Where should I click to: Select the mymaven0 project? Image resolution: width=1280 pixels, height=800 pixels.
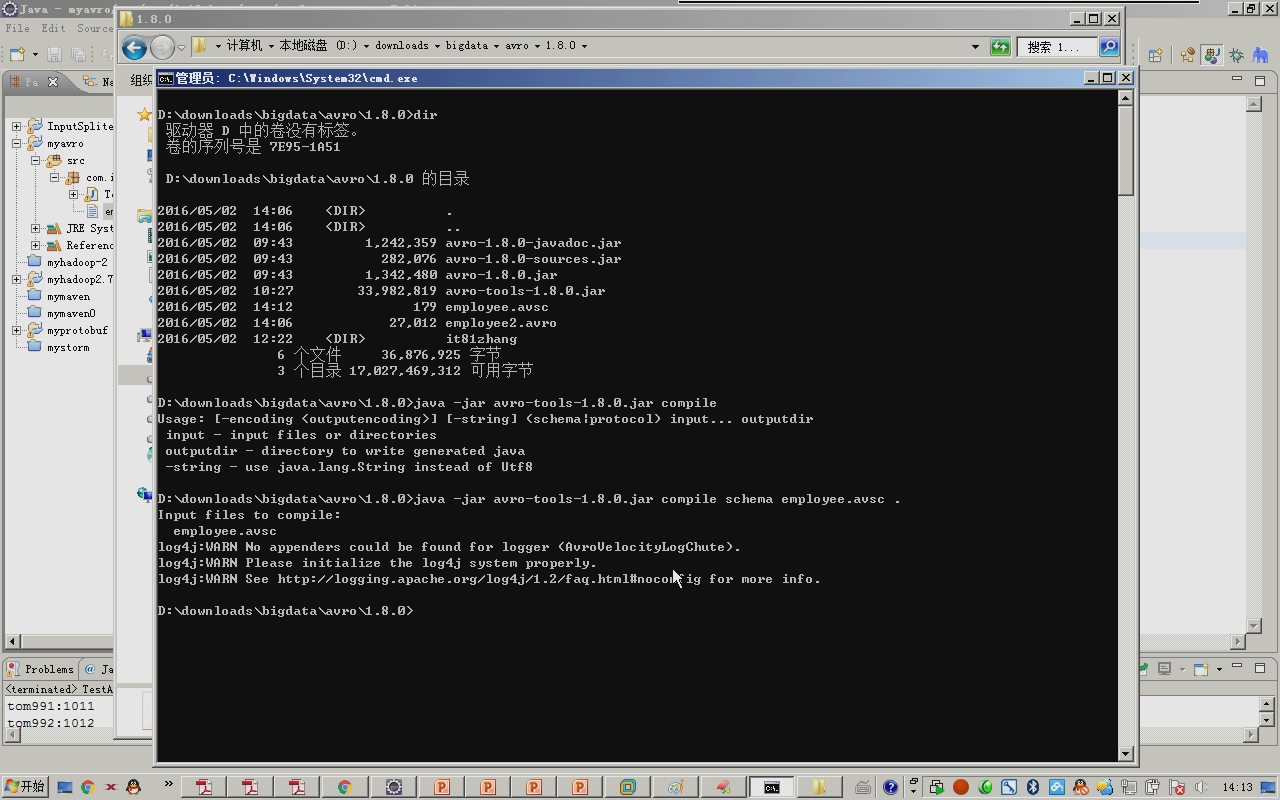click(x=71, y=313)
